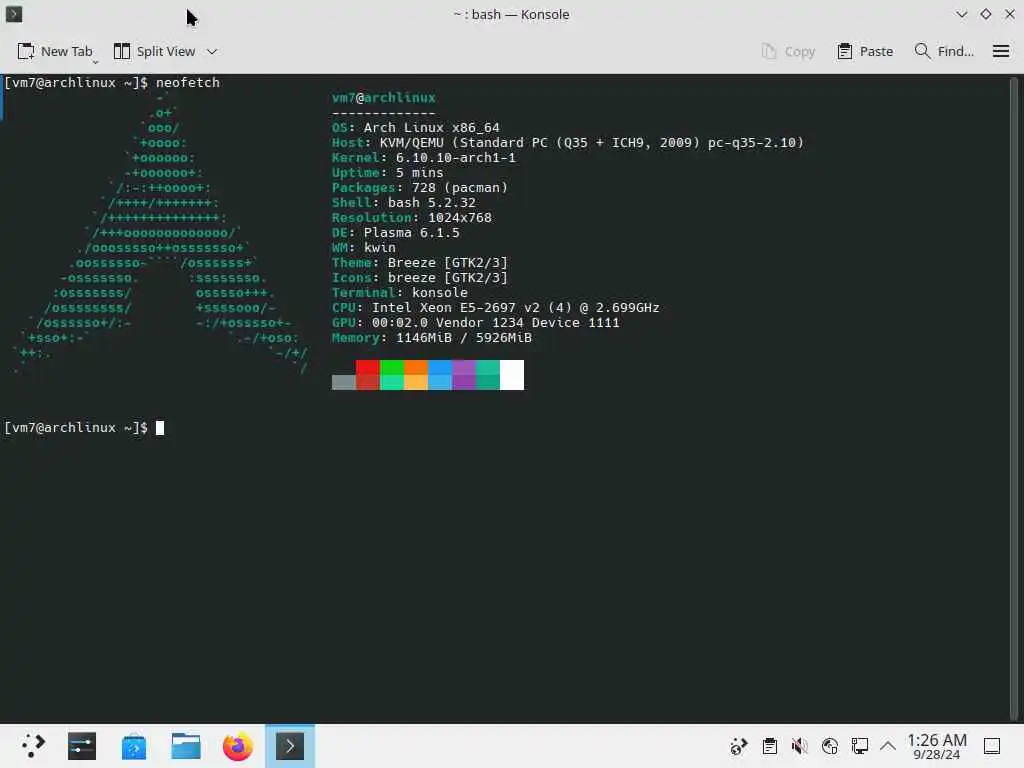Open the hamburger menu in Konsole
The width and height of the screenshot is (1024, 768).
(1000, 51)
